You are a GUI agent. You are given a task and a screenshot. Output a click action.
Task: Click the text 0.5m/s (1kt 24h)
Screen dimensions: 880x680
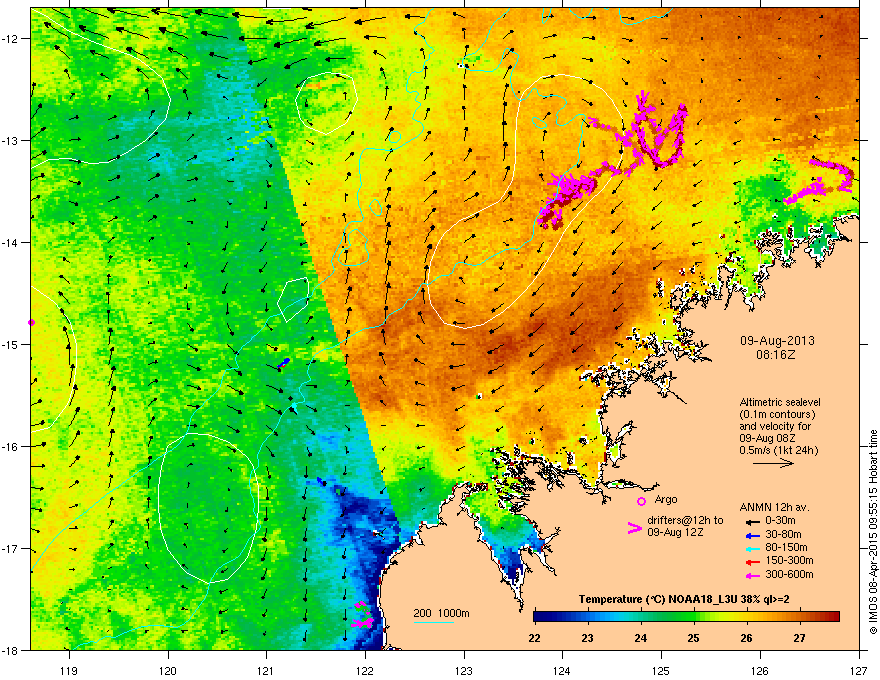(779, 450)
